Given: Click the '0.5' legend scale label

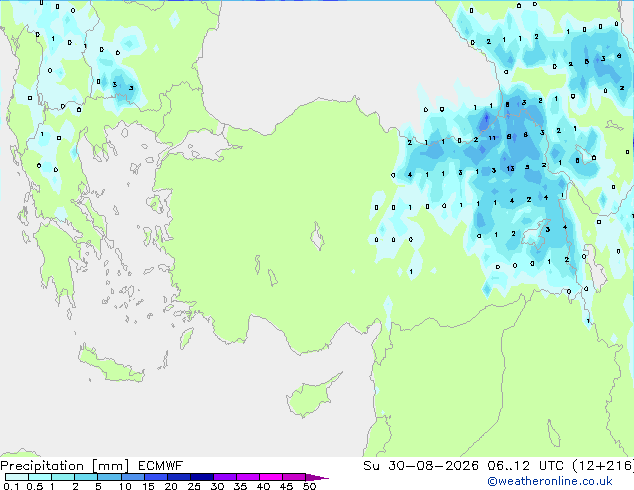Looking at the screenshot, I should tap(35, 486).
